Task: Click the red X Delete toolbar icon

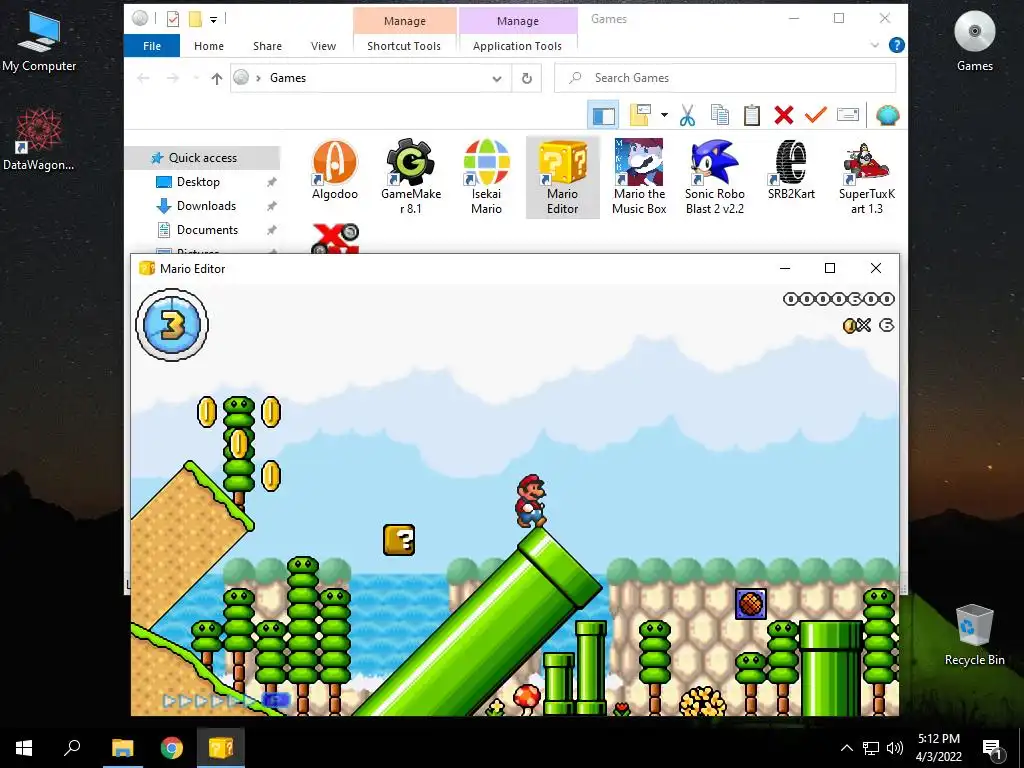Action: coord(784,116)
